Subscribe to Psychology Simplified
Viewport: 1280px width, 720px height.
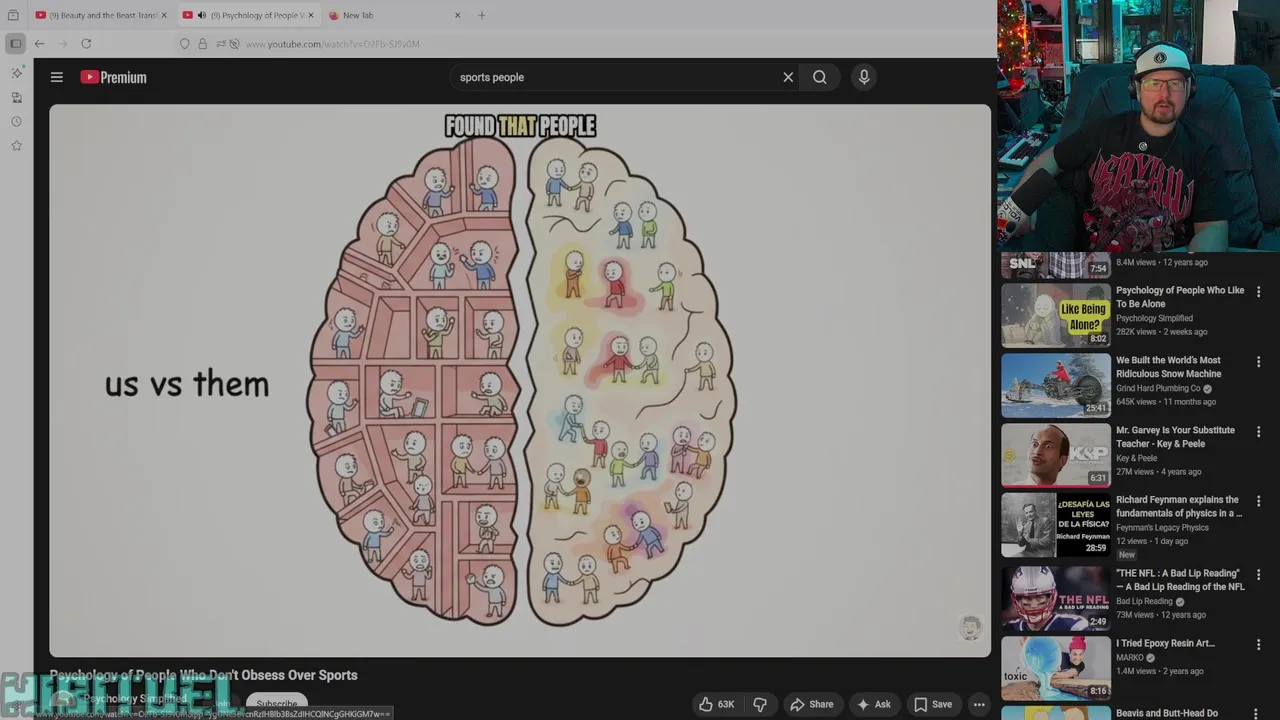pos(277,704)
